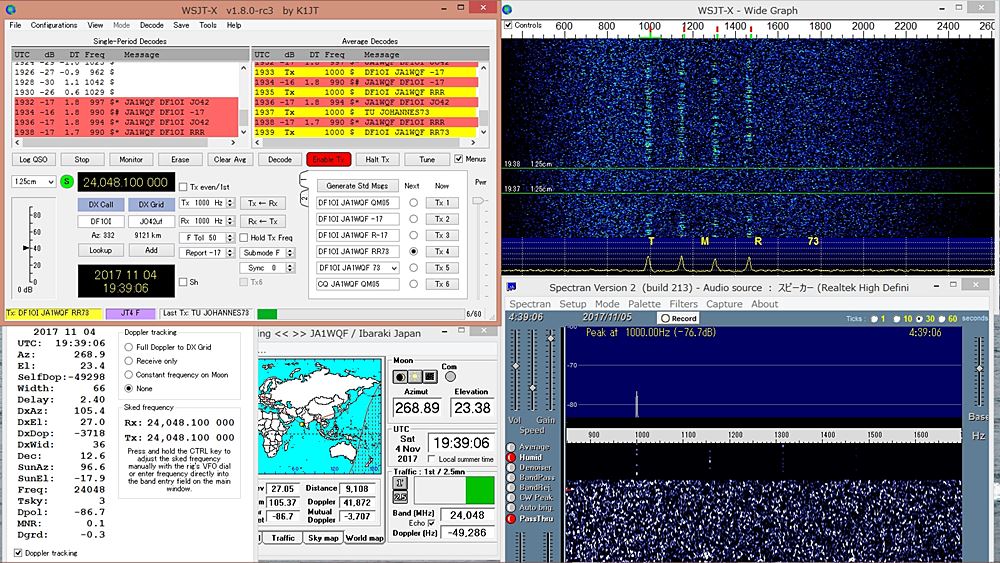Click the Tx 4 Now button
This screenshot has height=563, width=1000.
click(442, 251)
